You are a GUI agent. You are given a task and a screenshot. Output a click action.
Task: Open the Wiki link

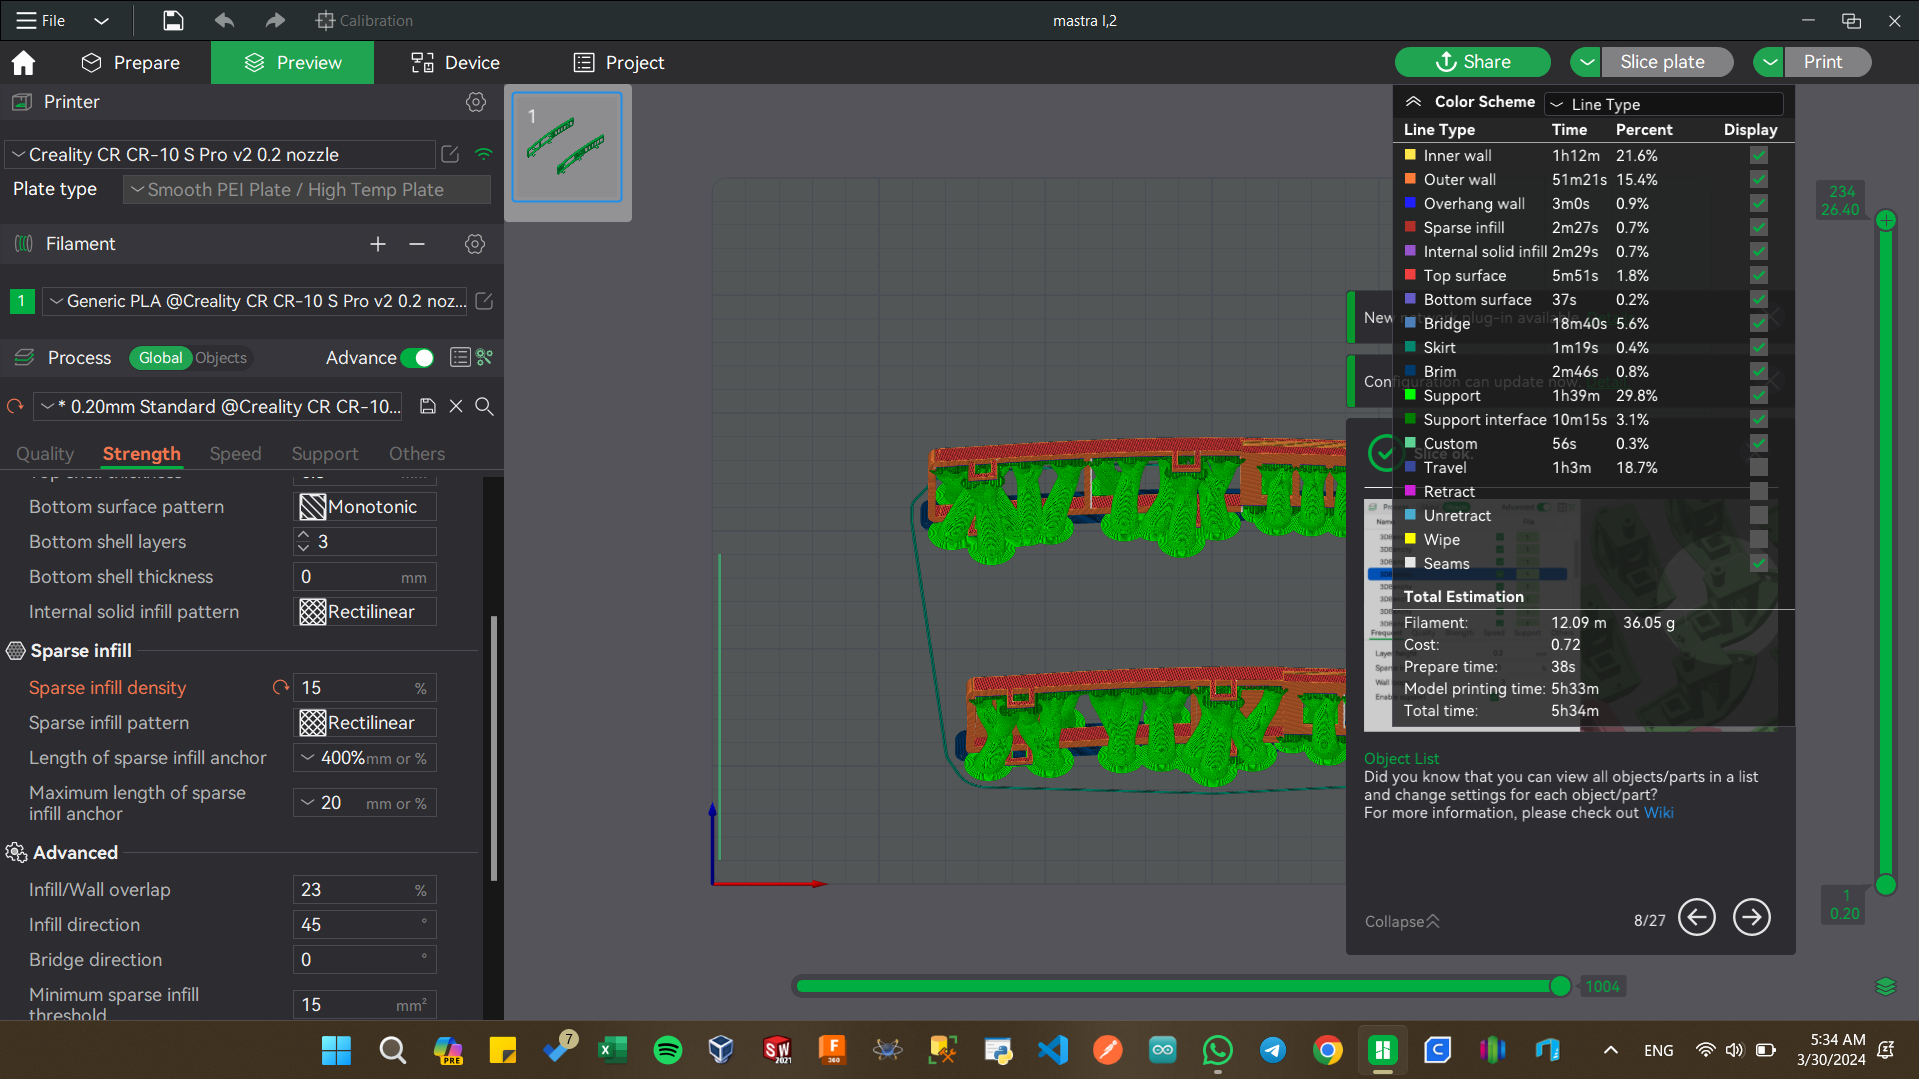[1658, 813]
